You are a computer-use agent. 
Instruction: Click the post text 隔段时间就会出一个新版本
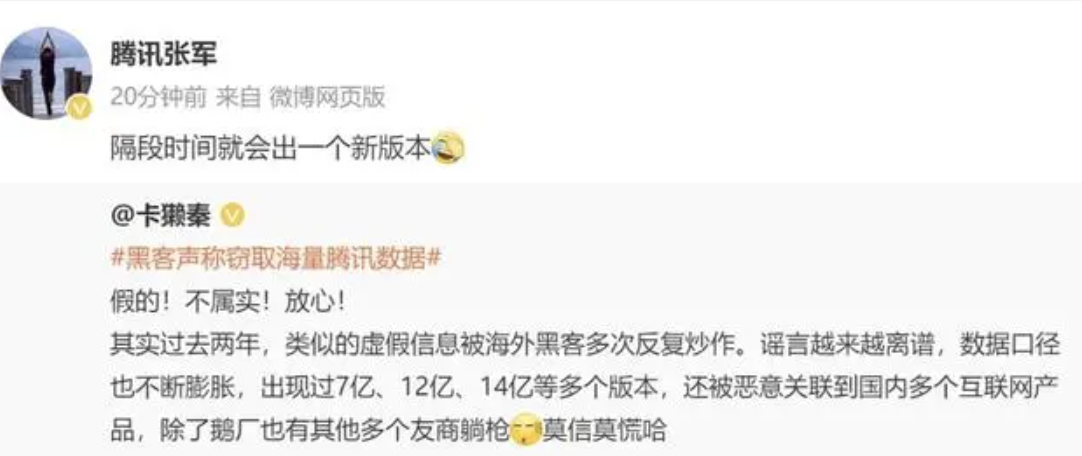click(271, 148)
